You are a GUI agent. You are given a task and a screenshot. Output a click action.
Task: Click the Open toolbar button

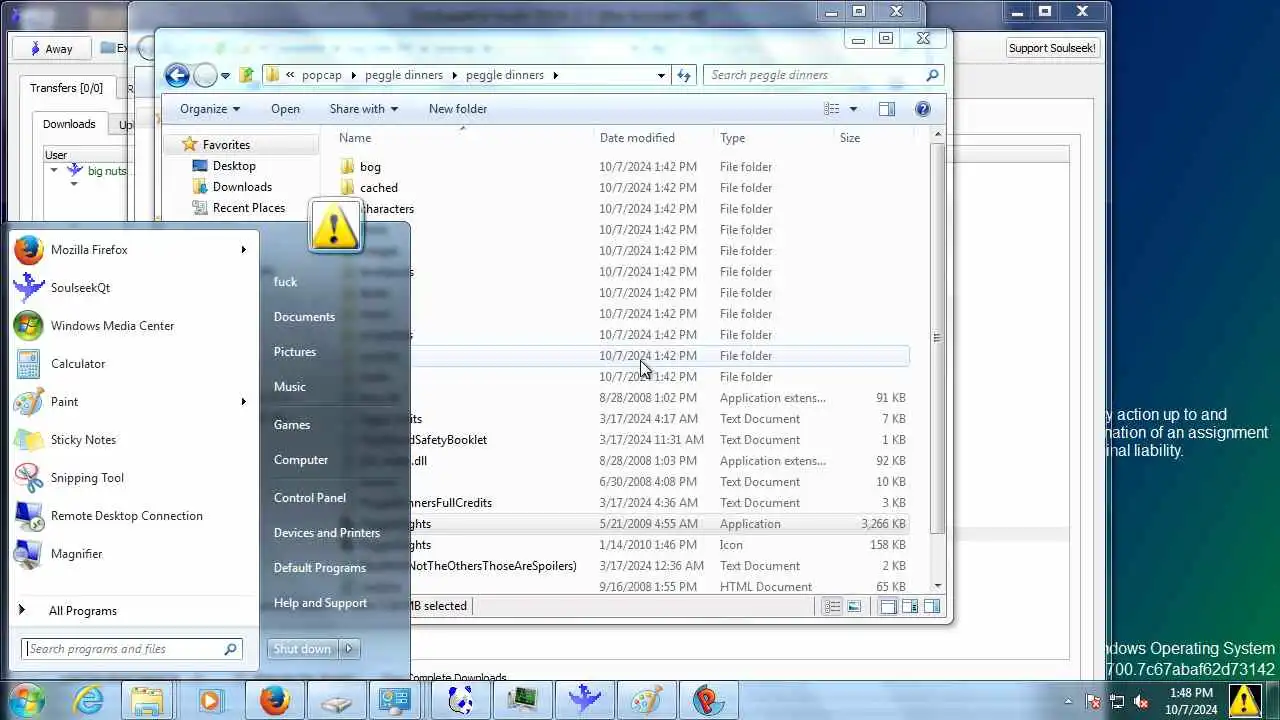pos(285,109)
